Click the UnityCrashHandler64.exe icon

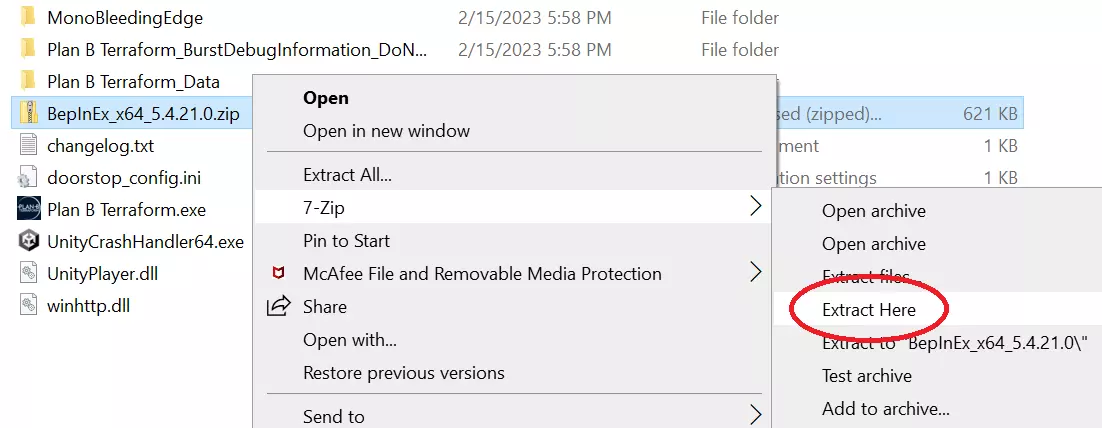(x=28, y=242)
